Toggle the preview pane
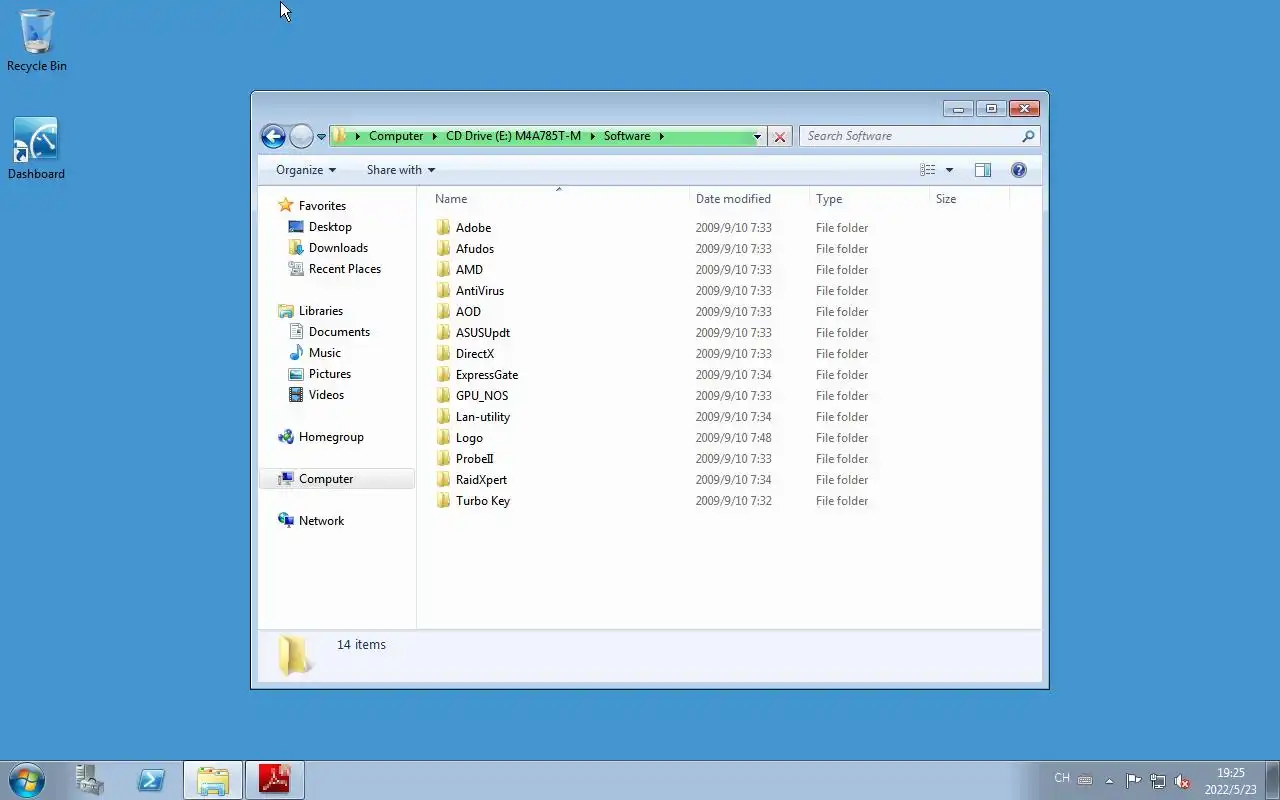This screenshot has height=800, width=1280. coord(983,170)
